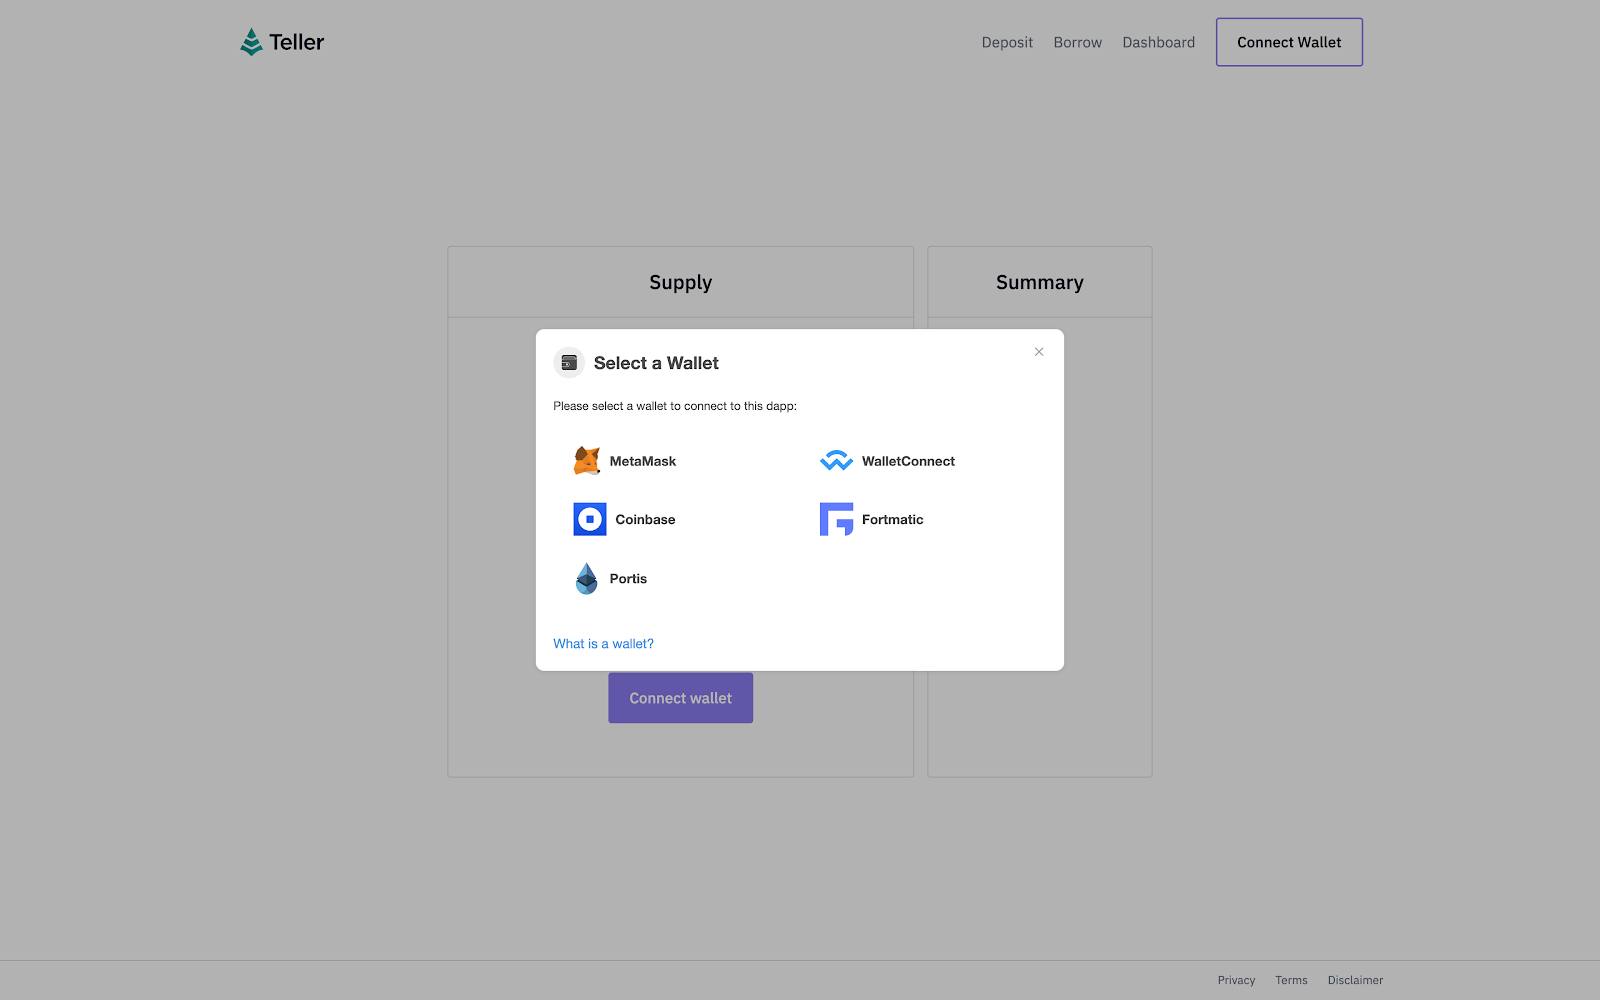
Task: Click the WalletConnect wave icon
Action: click(836, 461)
